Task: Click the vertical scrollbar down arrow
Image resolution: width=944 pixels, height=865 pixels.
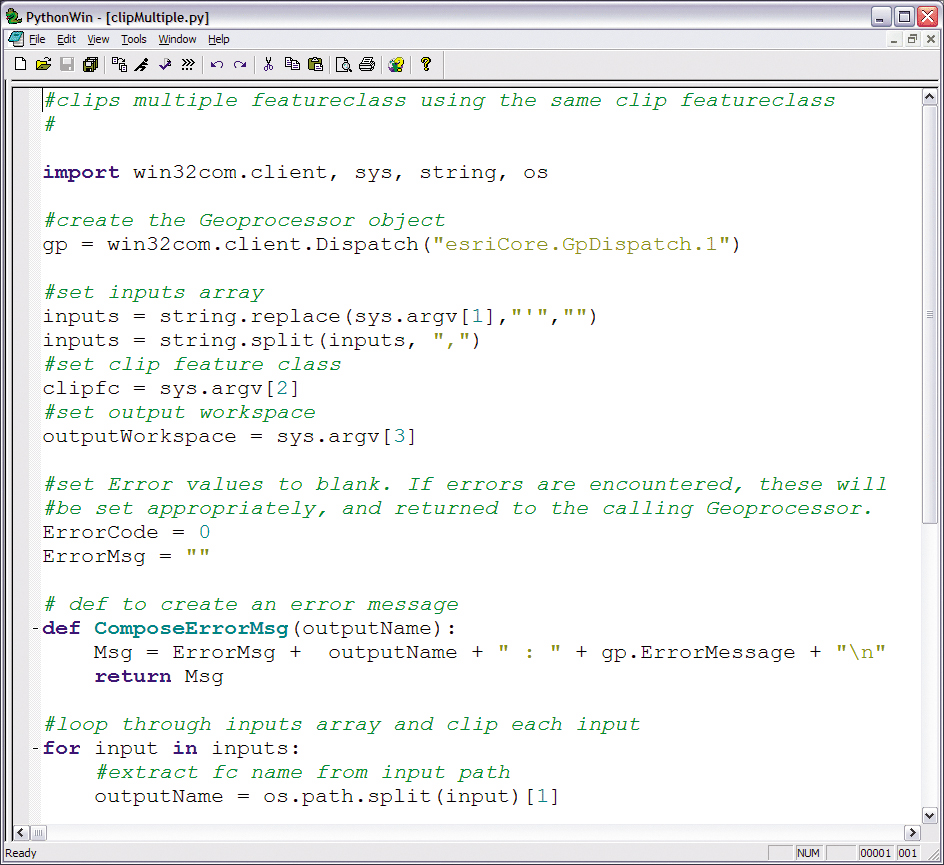Action: [929, 816]
